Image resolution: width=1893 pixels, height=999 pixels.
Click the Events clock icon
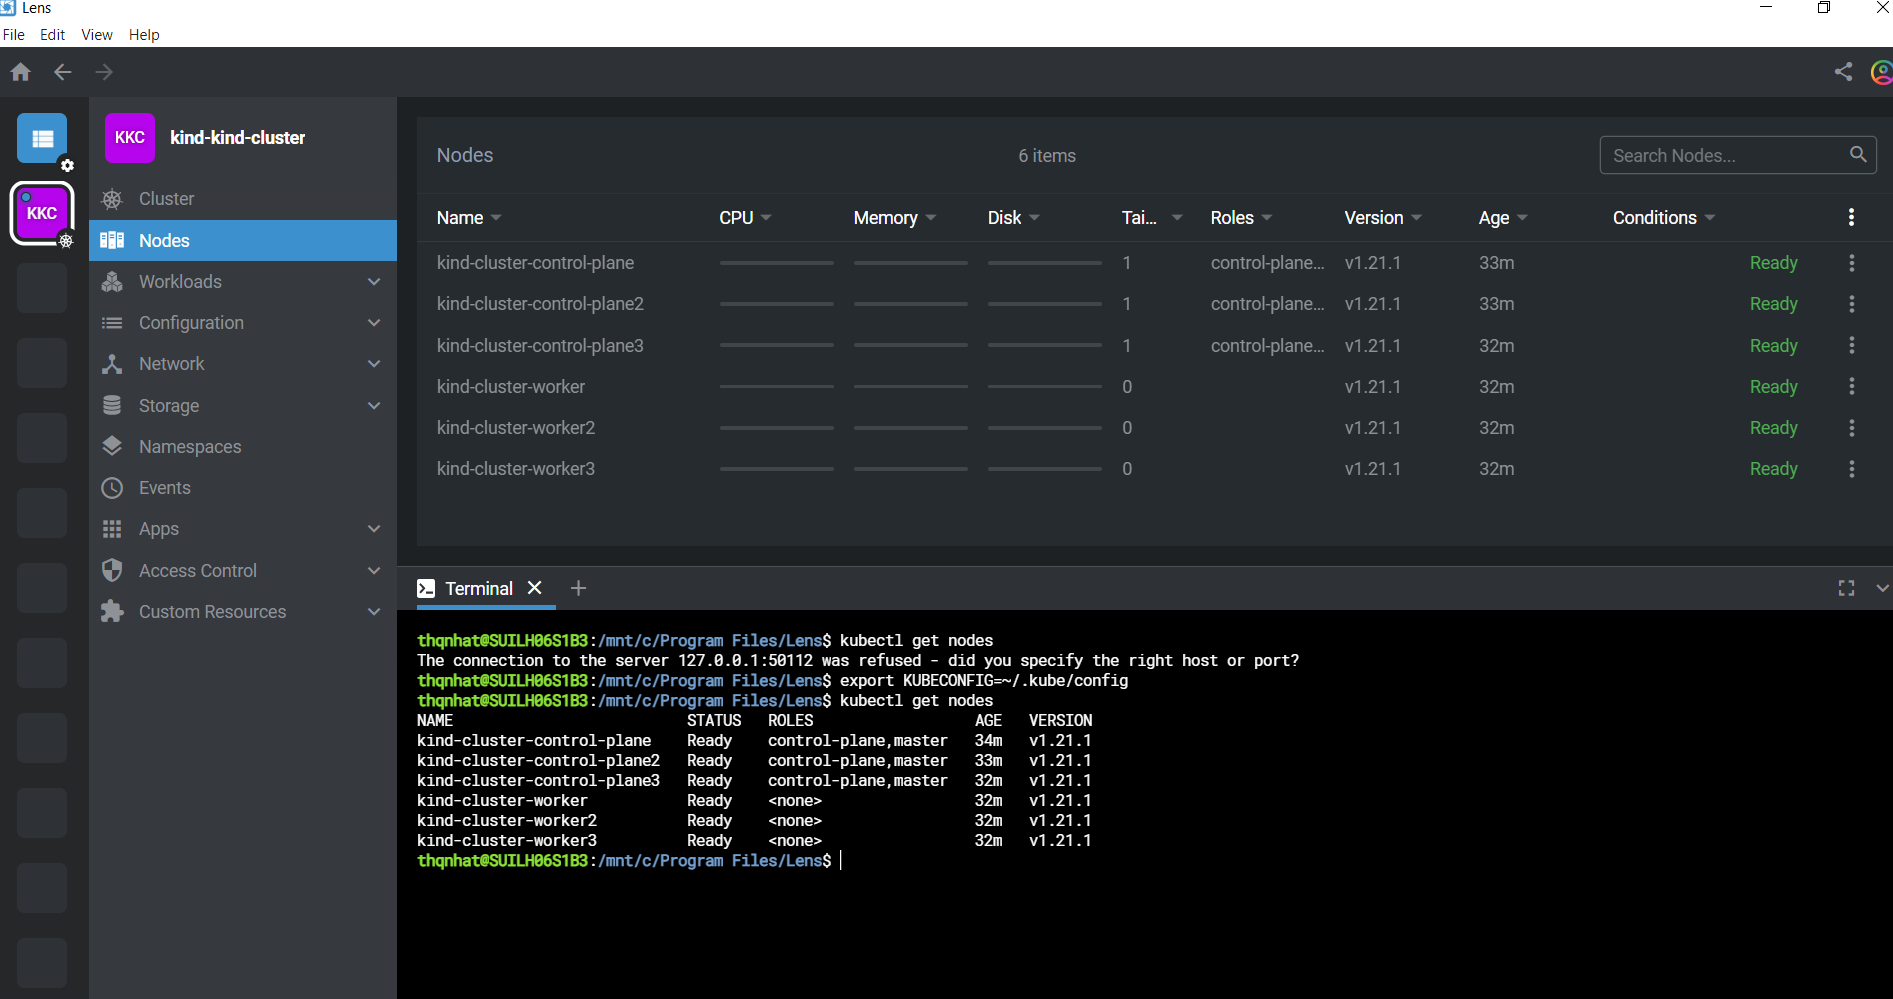tap(112, 488)
